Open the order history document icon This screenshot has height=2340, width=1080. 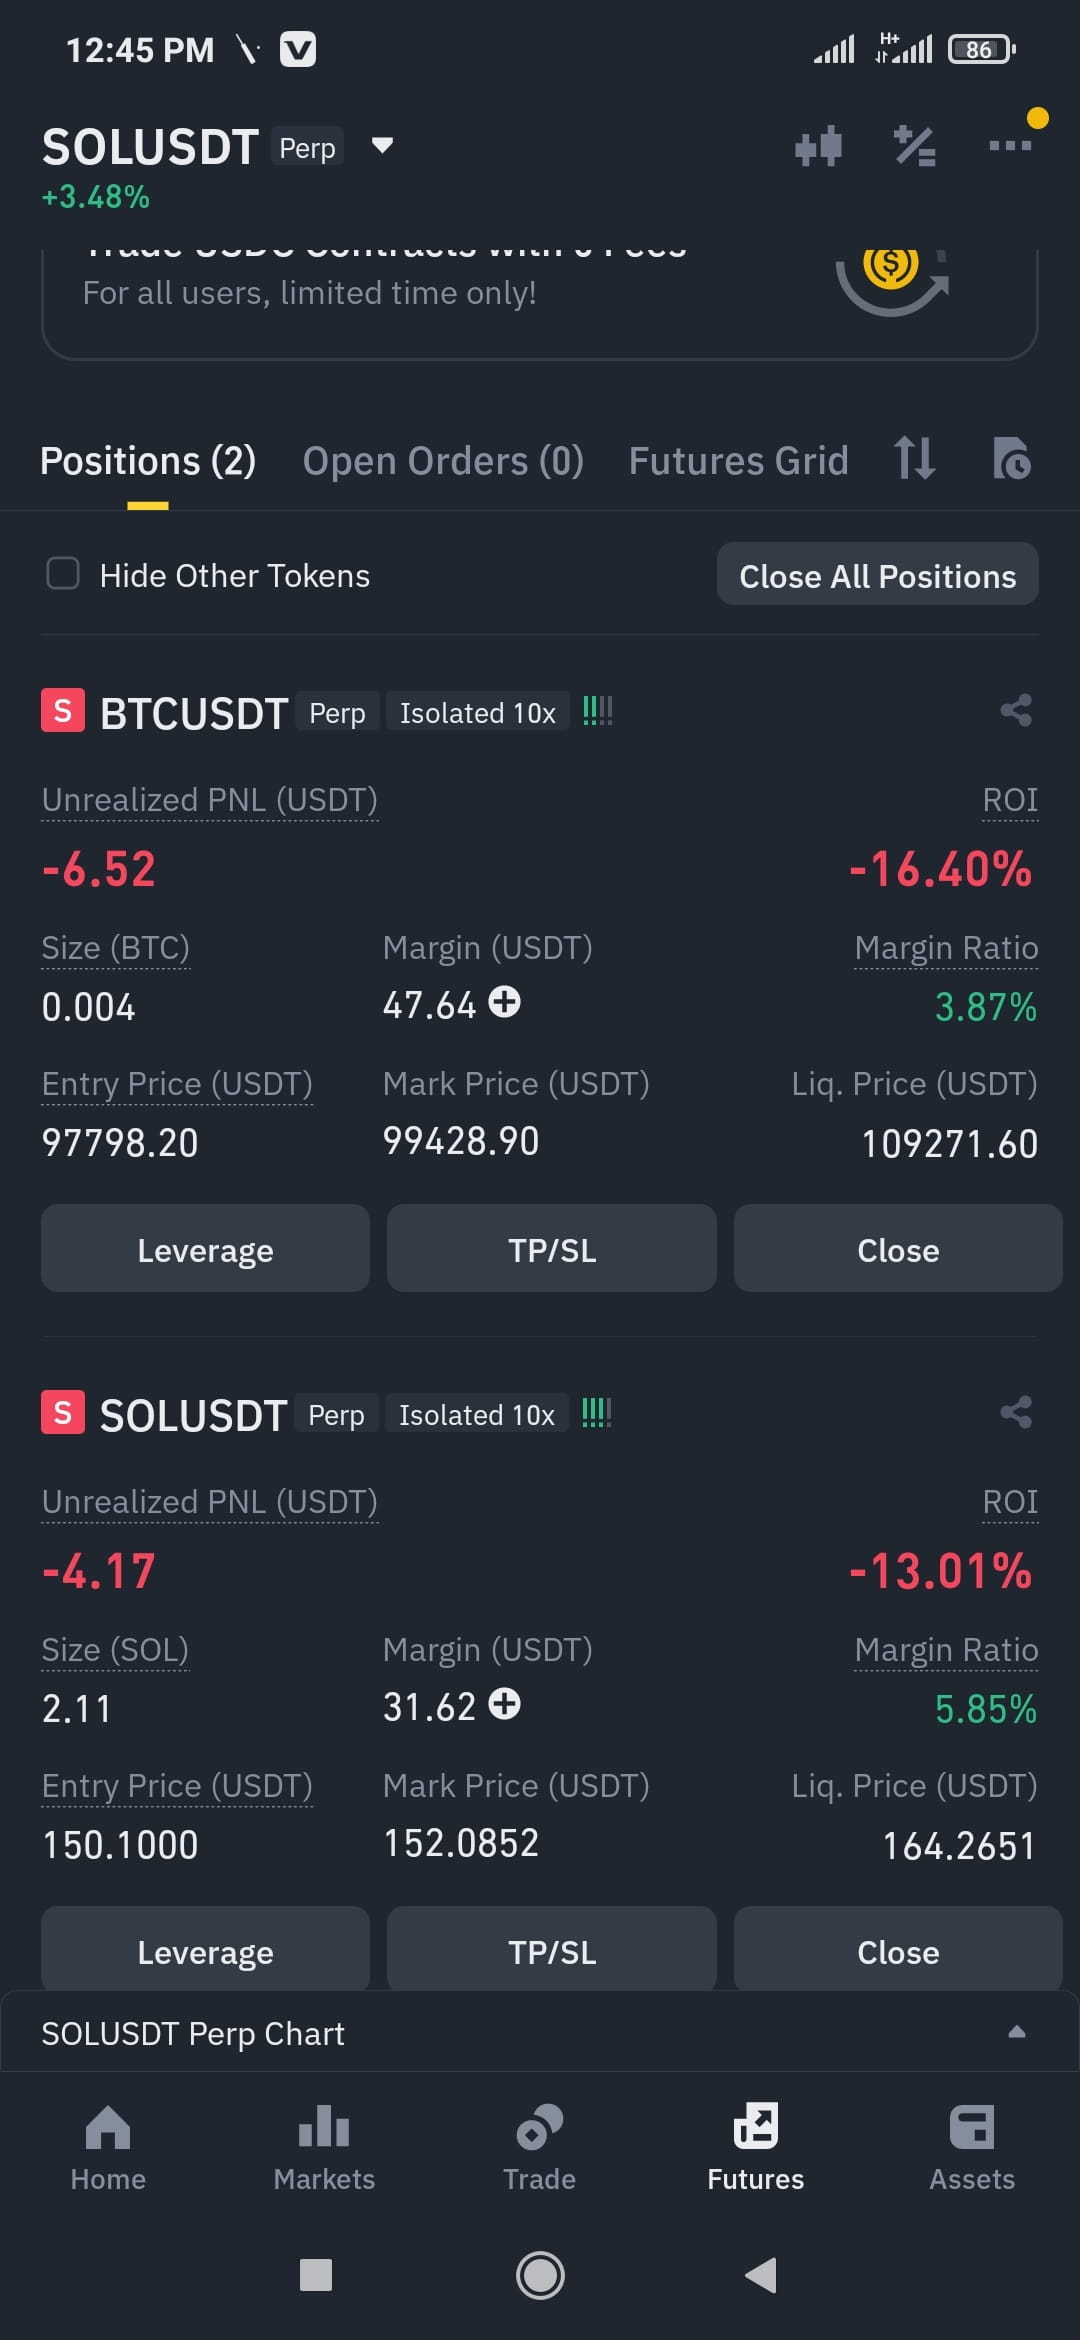click(1012, 458)
